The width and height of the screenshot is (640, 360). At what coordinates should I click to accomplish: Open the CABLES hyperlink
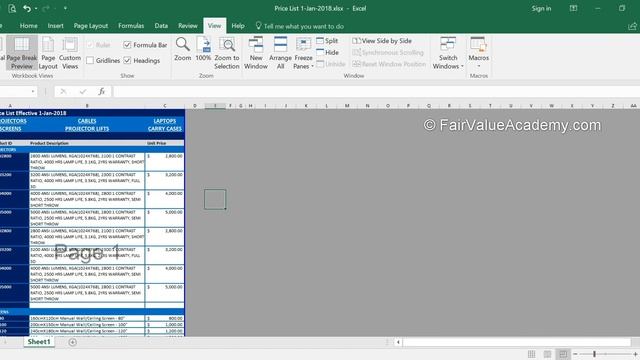point(87,121)
